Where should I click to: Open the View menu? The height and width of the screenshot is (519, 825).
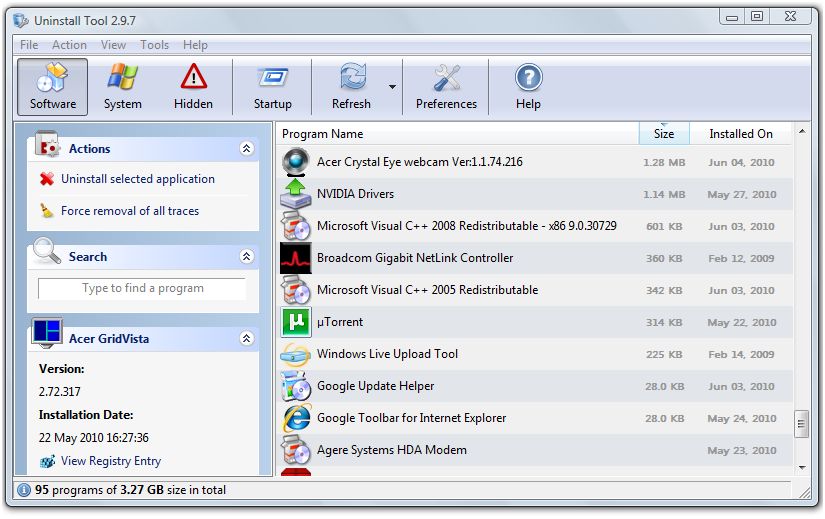pyautogui.click(x=113, y=45)
